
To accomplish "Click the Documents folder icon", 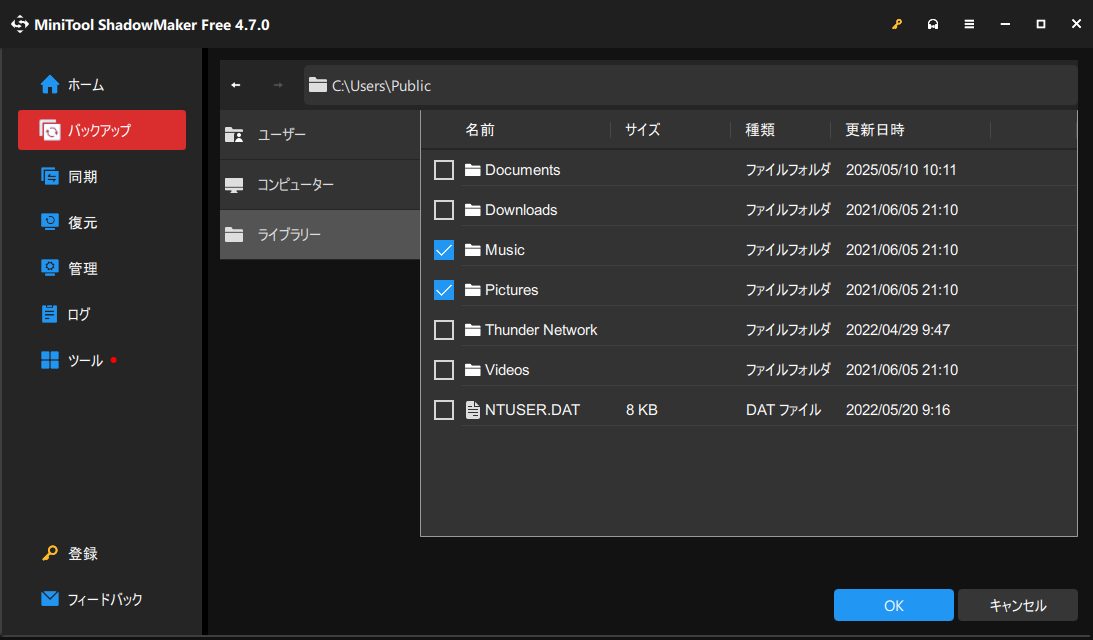I will 473,170.
